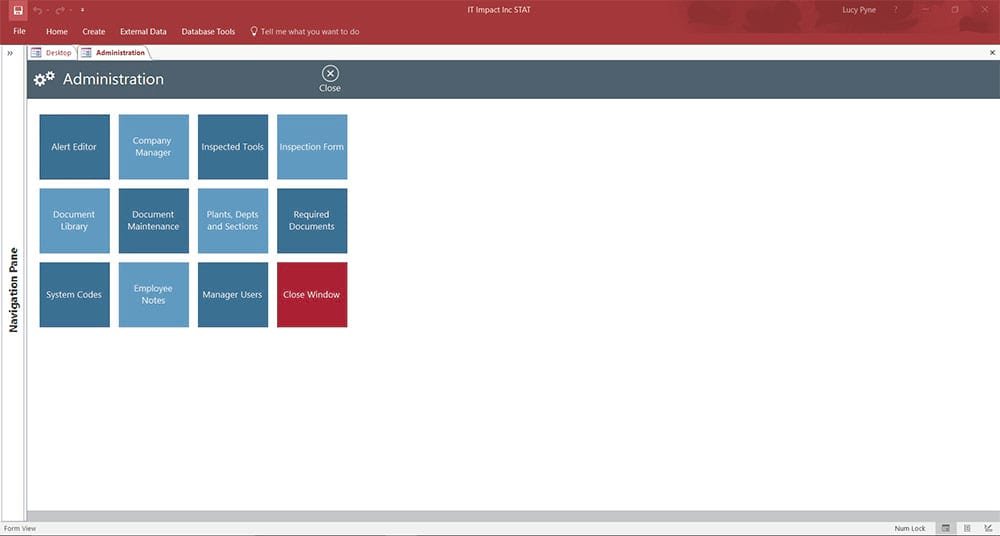Click the circled X Close icon
The width and height of the screenshot is (1000, 536).
(x=330, y=73)
